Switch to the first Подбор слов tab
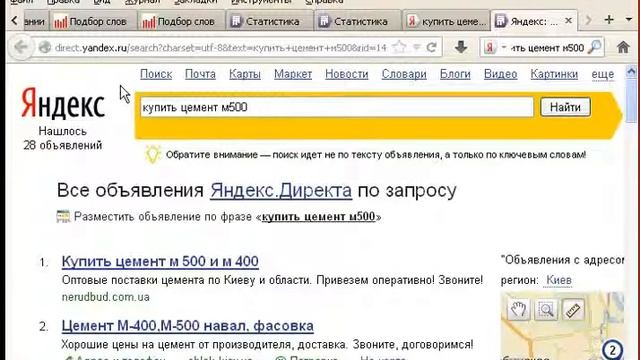This screenshot has height=360, width=640. click(93, 21)
